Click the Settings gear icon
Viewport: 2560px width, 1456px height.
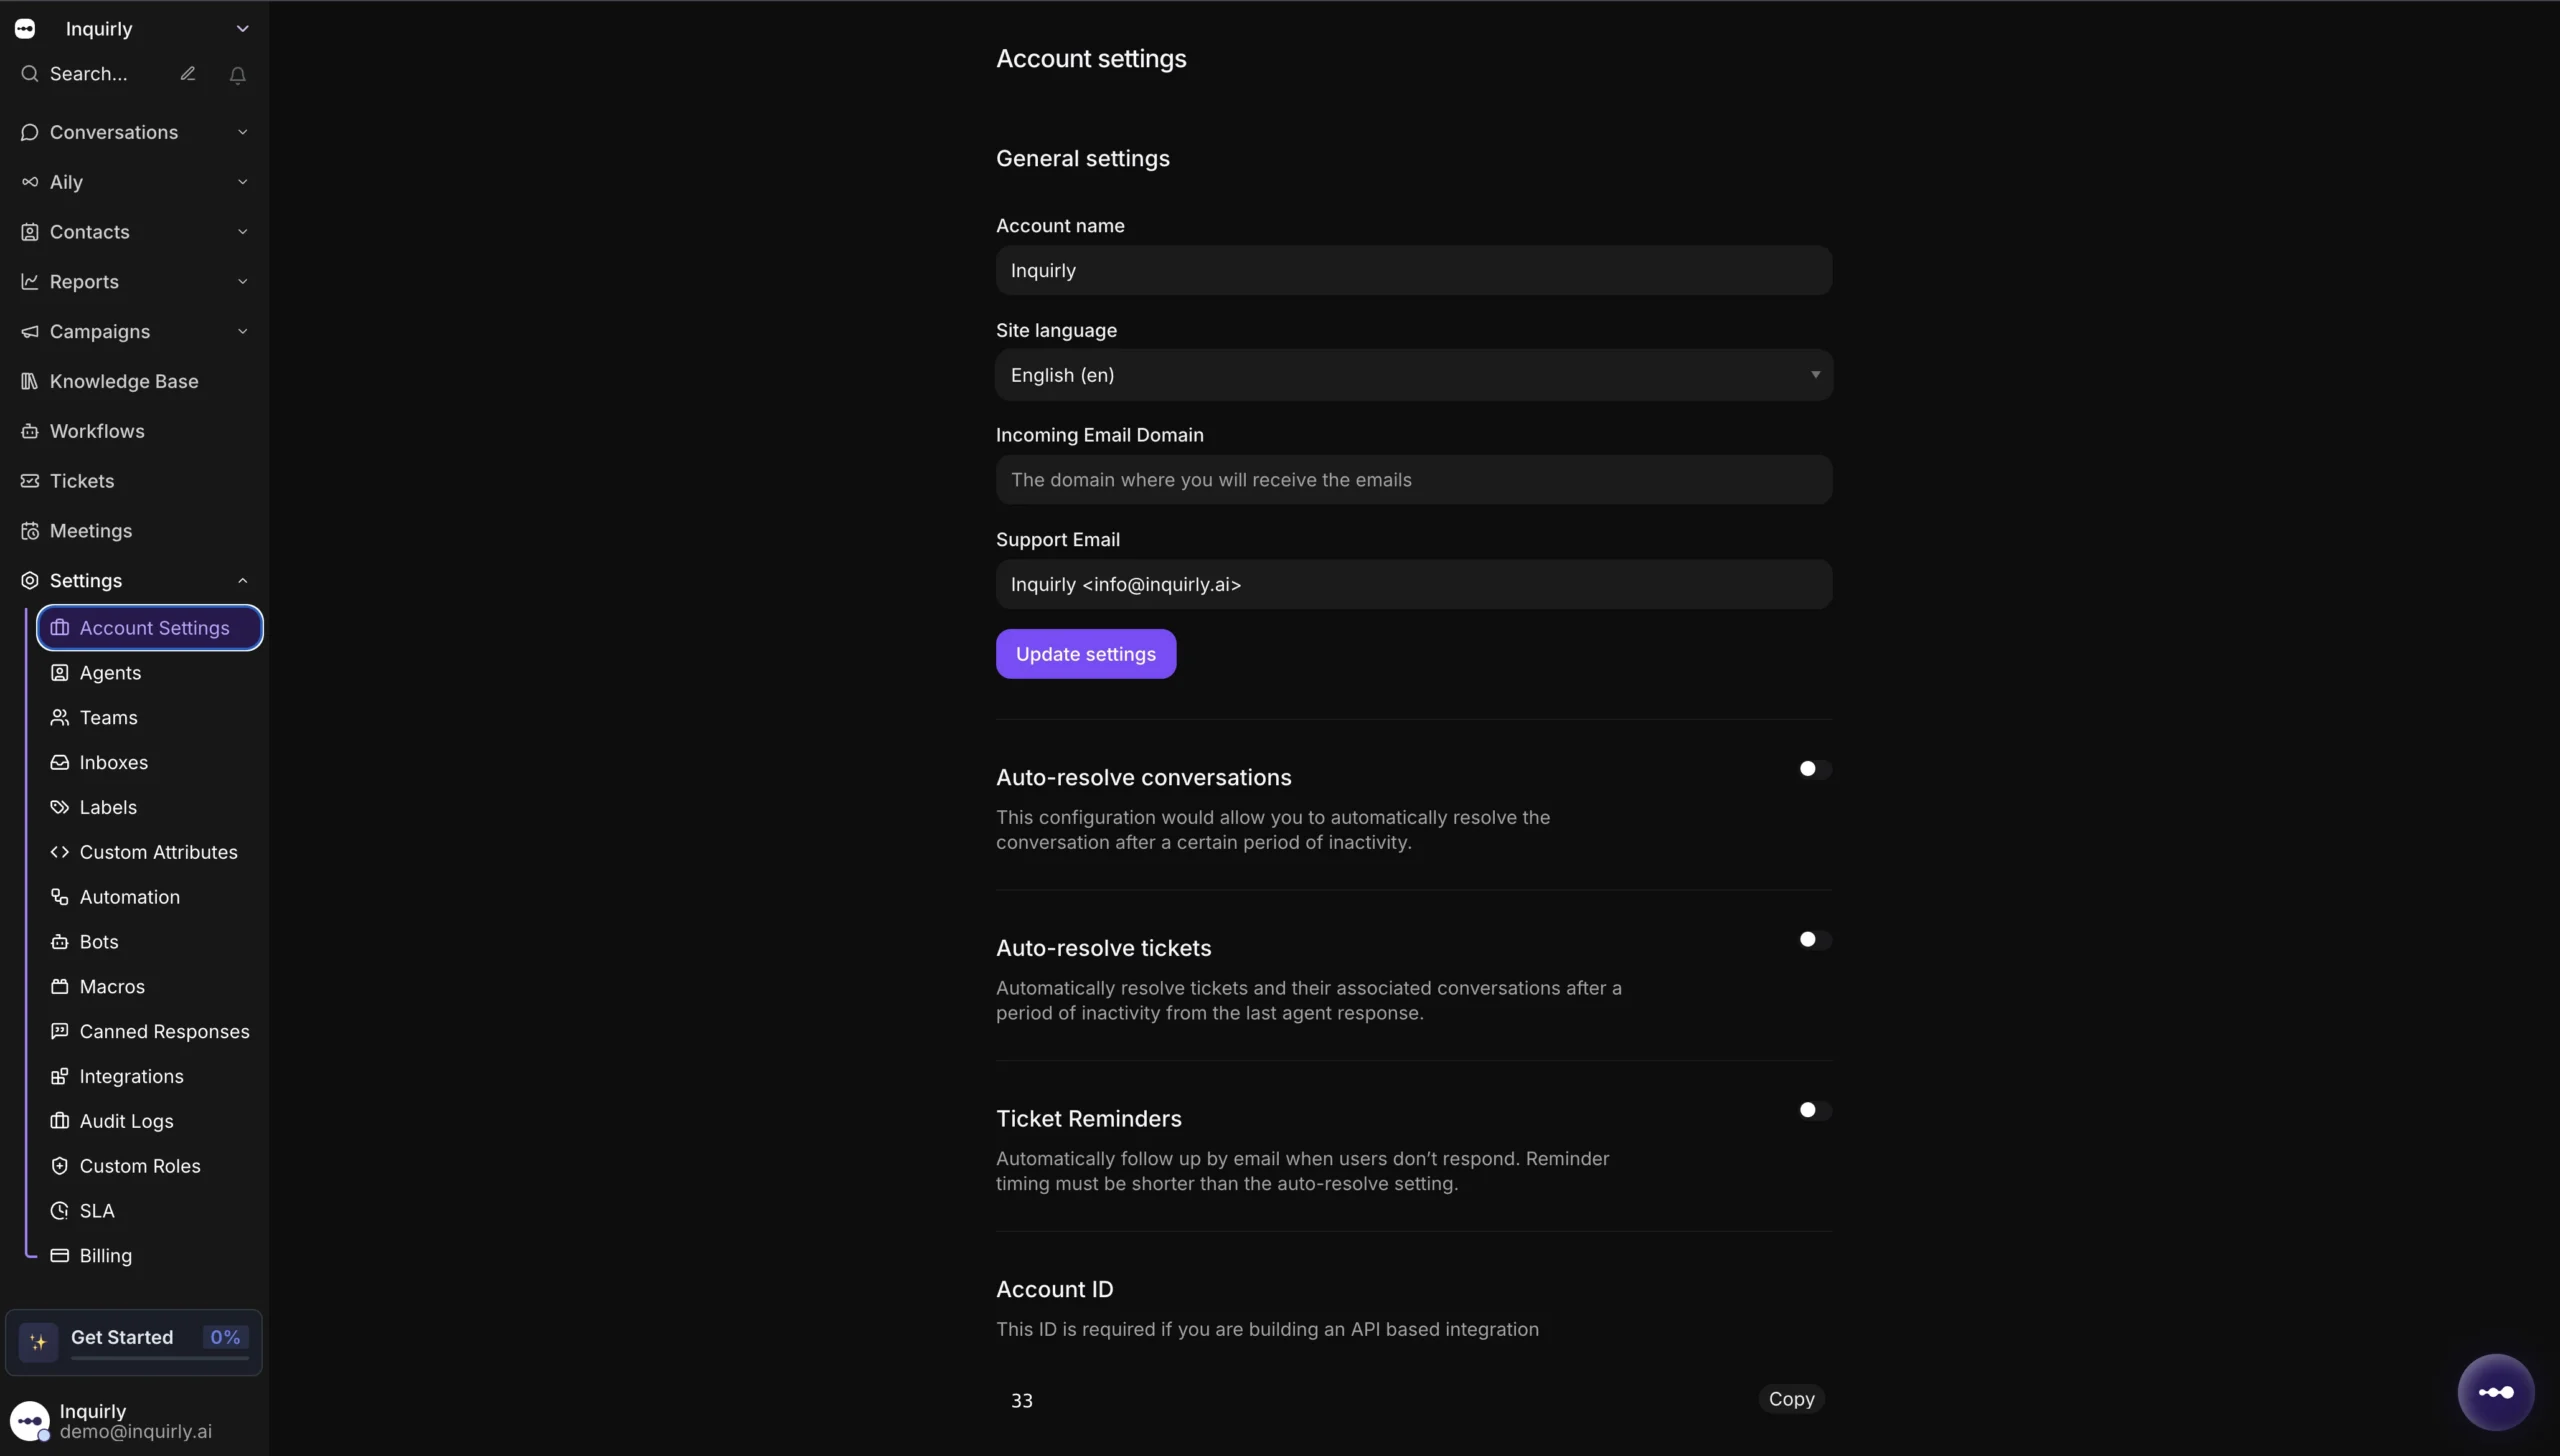[x=30, y=581]
